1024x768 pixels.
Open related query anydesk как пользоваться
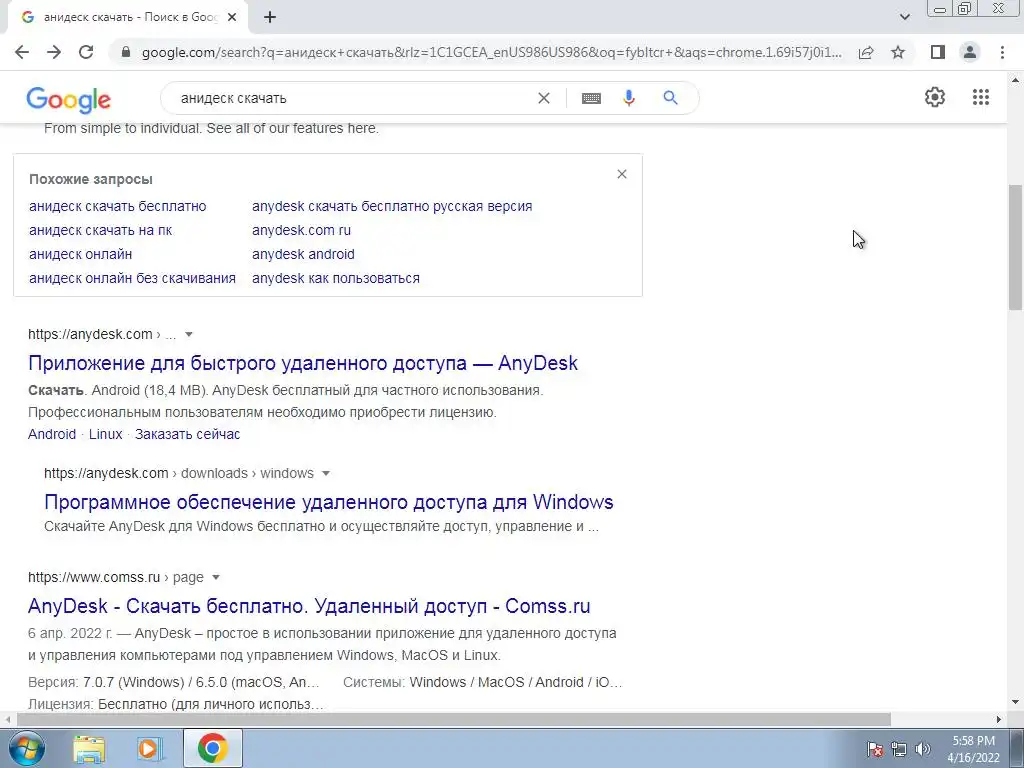pos(336,278)
